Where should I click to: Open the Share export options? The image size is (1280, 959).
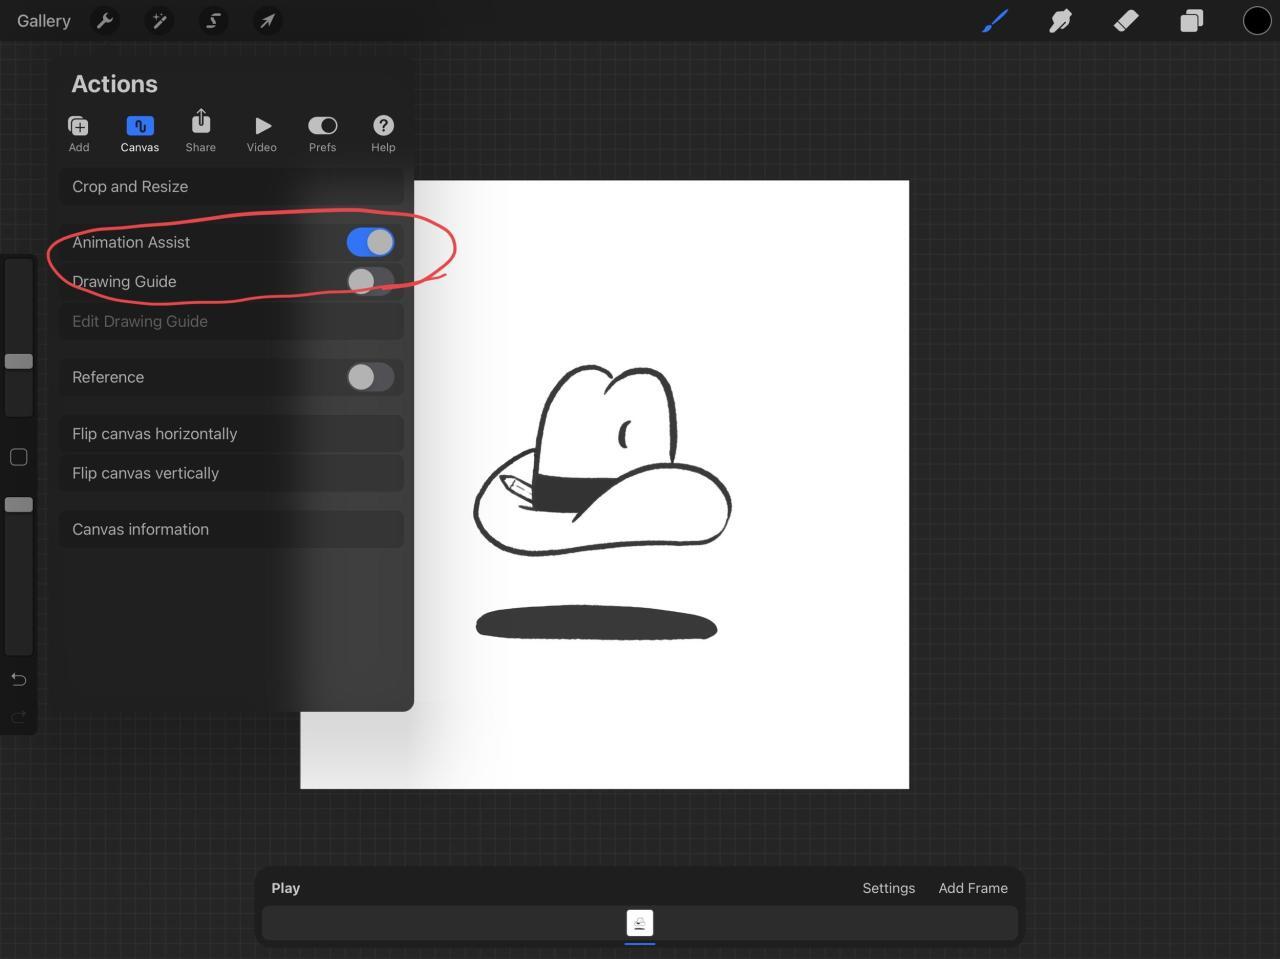200,133
